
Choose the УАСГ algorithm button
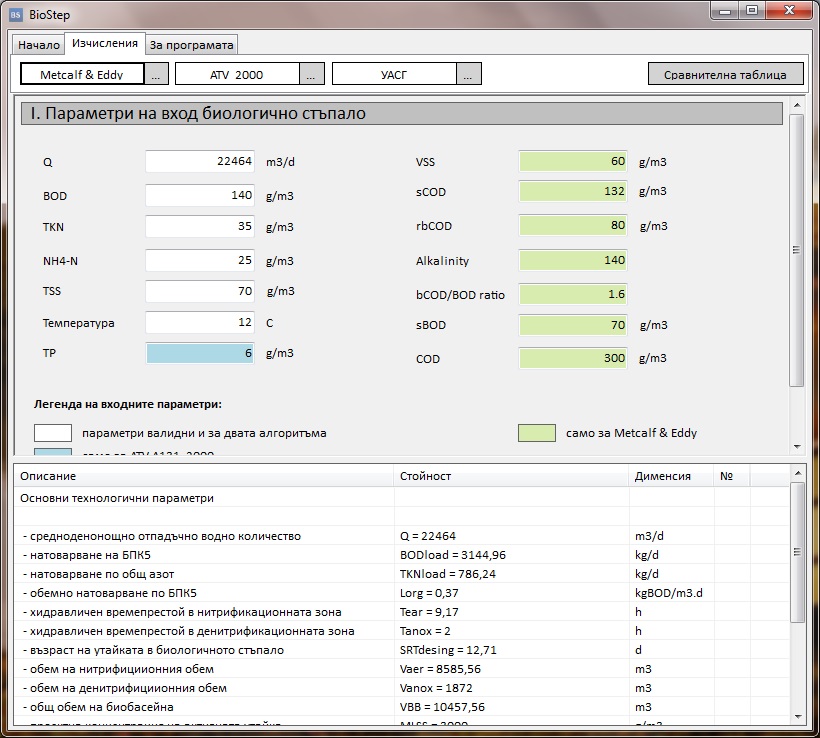[x=394, y=74]
